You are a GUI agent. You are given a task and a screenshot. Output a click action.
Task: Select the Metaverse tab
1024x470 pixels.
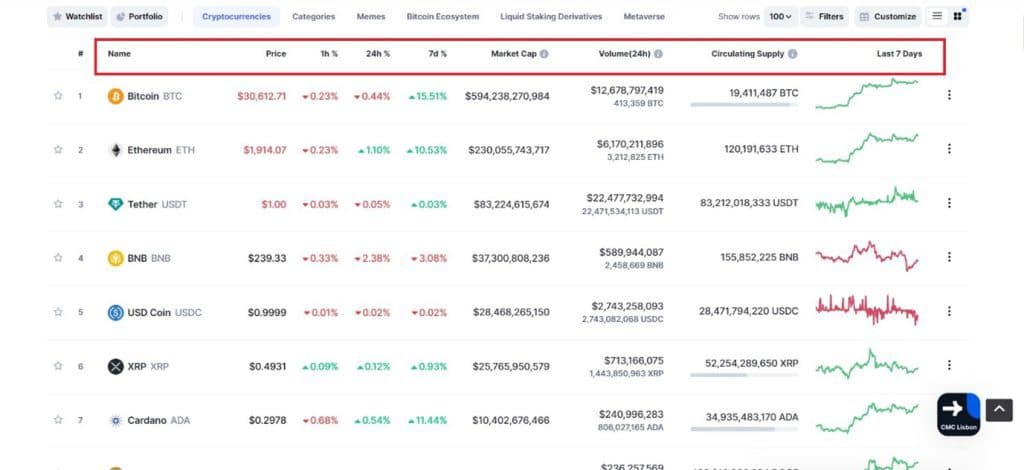(x=644, y=16)
